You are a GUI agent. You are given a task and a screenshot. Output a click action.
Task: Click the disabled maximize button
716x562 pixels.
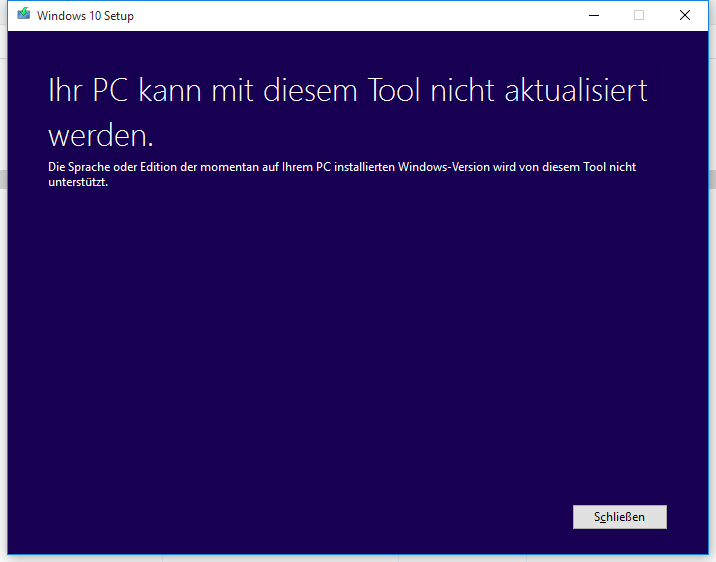[639, 16]
